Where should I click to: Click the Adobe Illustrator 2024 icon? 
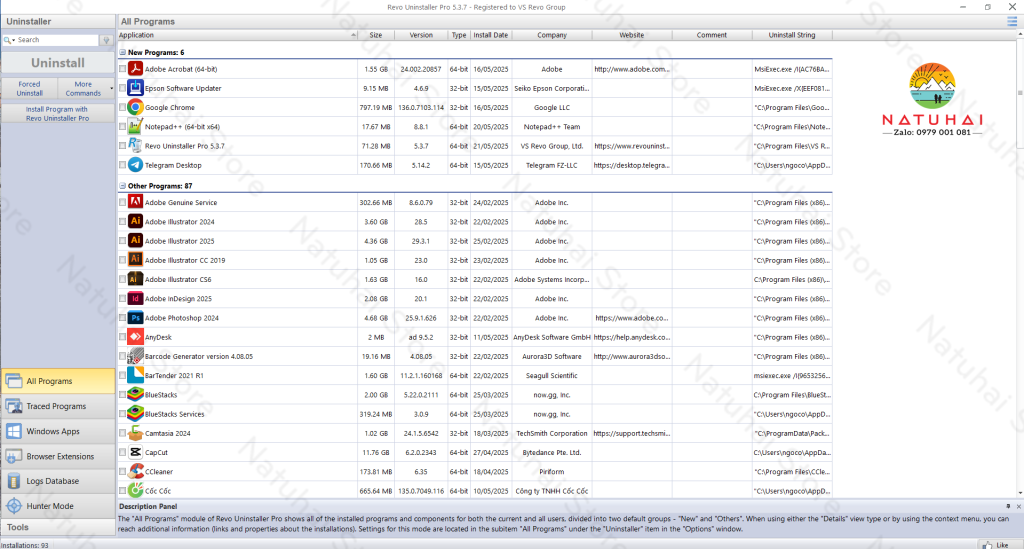[135, 221]
